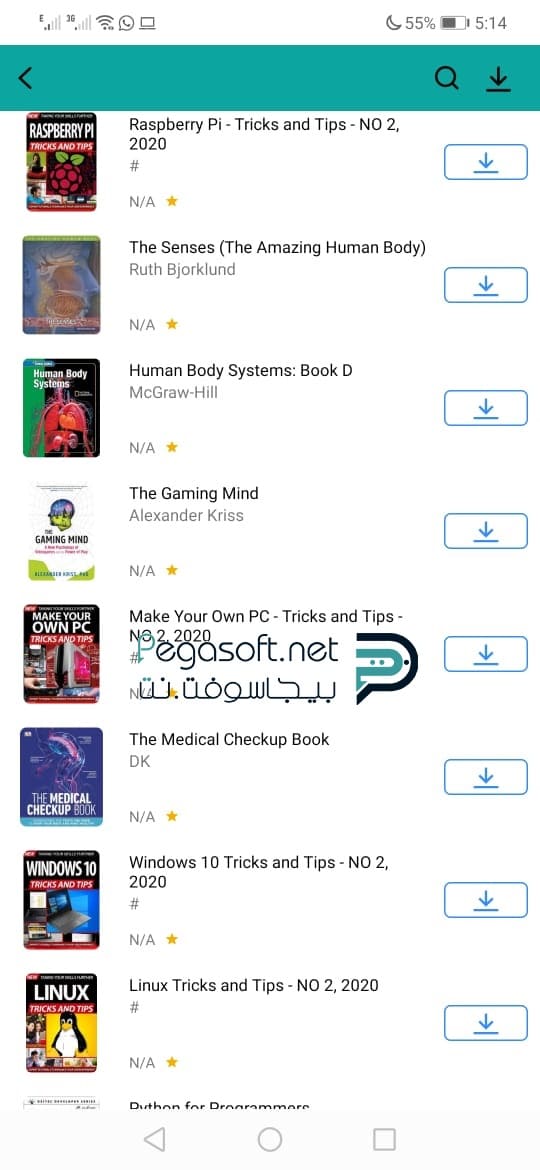
Task: Download Human Body Systems: Book D
Action: 486,408
